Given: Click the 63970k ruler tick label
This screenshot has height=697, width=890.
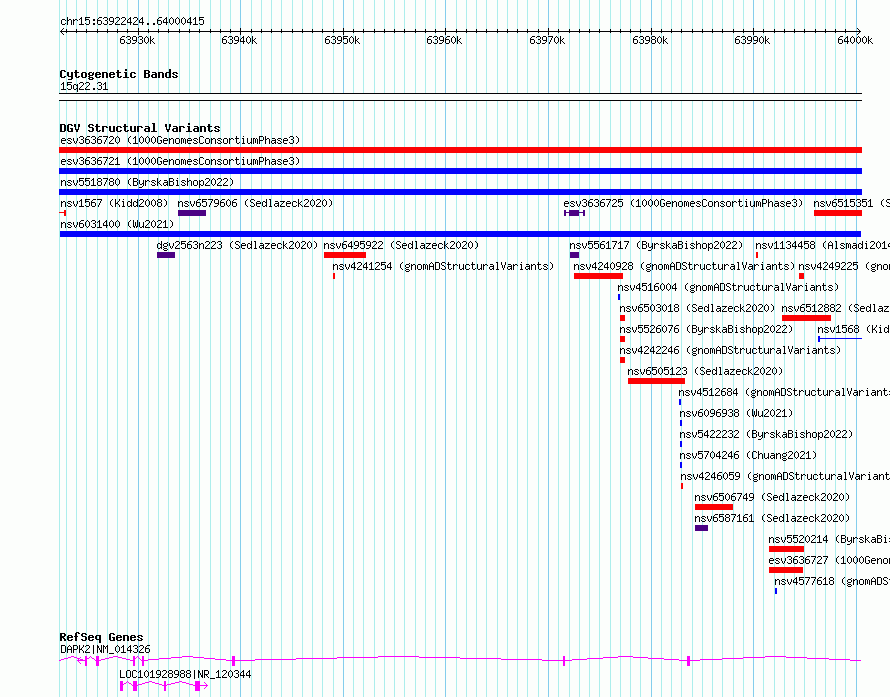Looking at the screenshot, I should pos(547,40).
